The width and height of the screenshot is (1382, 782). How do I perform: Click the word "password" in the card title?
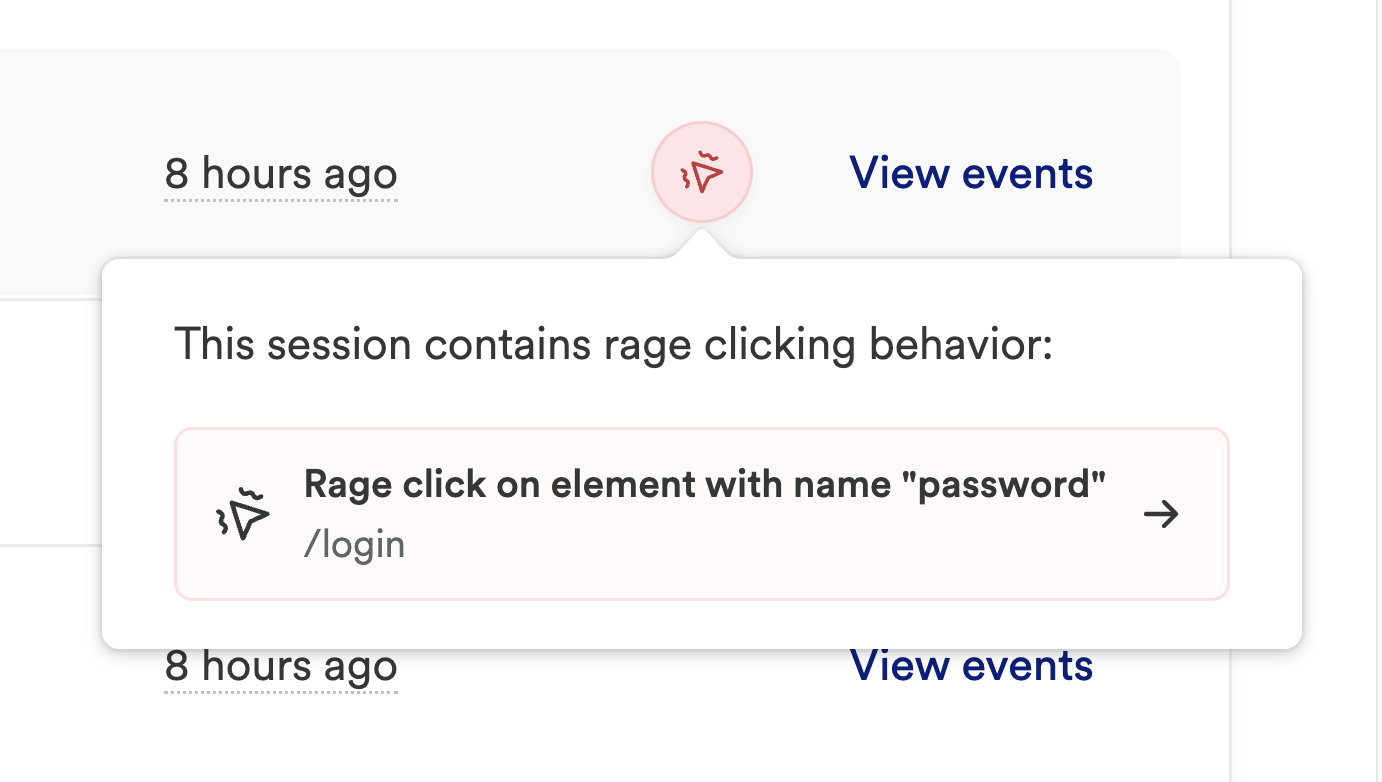(1022, 485)
